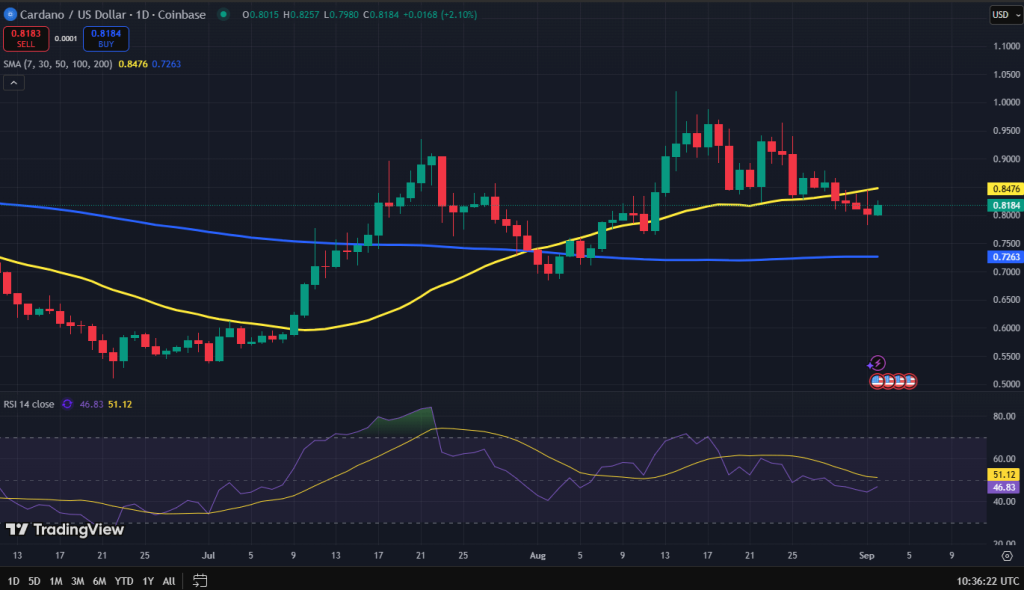Click the Cardano / US Dollar symbol title

tap(113, 14)
